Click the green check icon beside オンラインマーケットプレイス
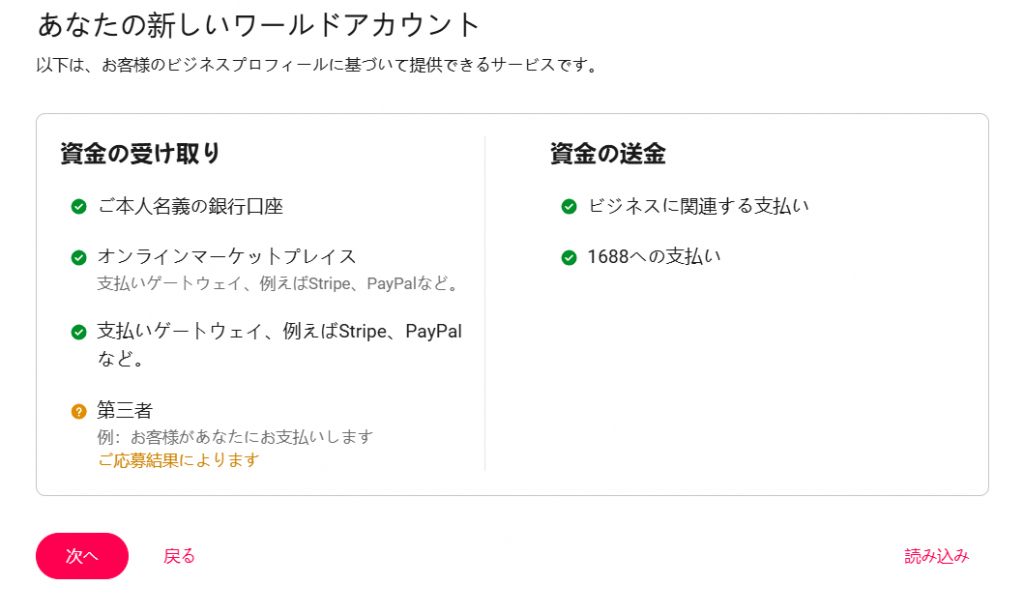Screen dimensions: 1024x615 [x=78, y=257]
